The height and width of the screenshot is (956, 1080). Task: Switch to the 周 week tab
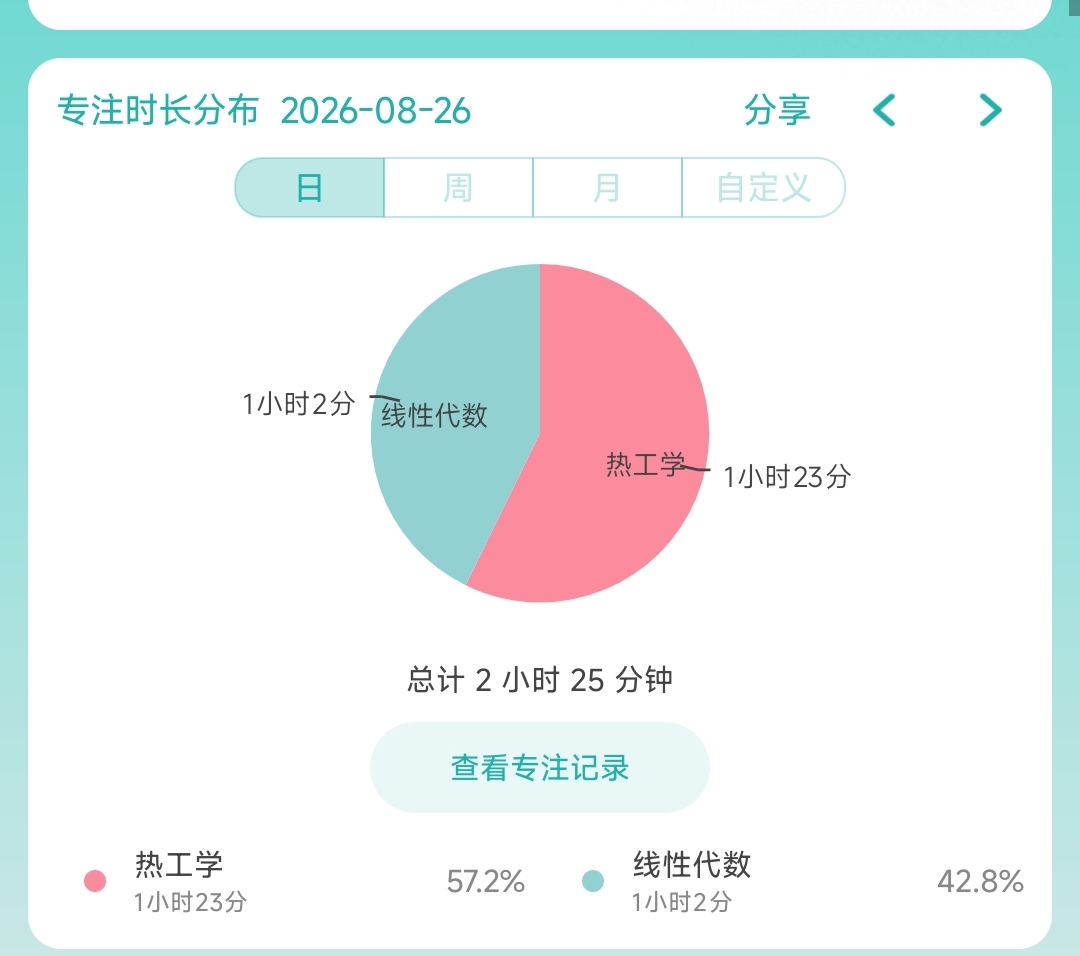458,187
